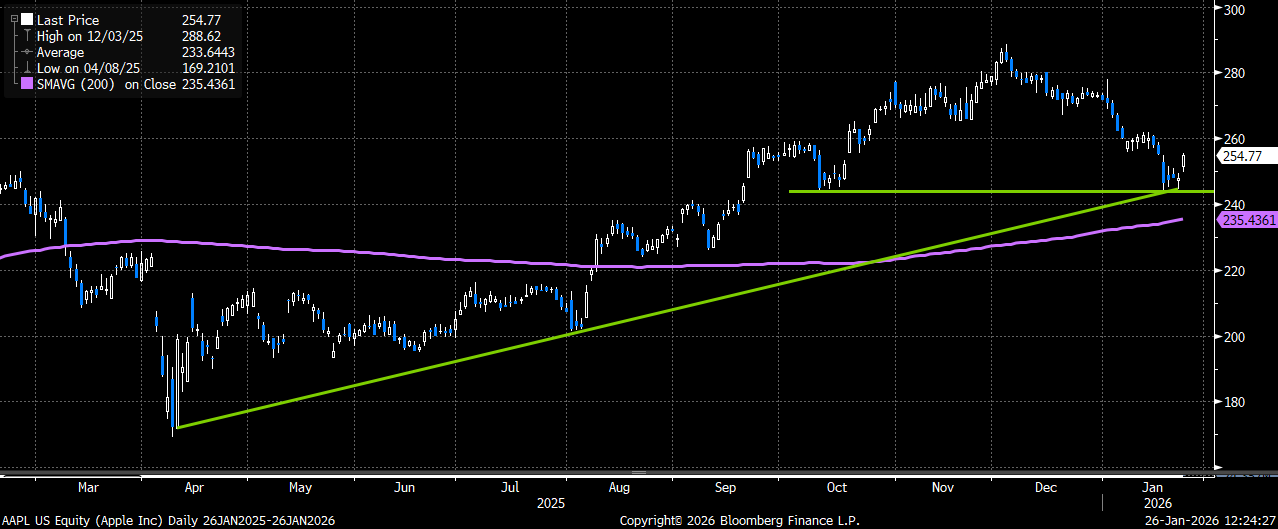Click the Aug label on the time axis
Viewport: 1278px width, 529px height.
tap(619, 489)
